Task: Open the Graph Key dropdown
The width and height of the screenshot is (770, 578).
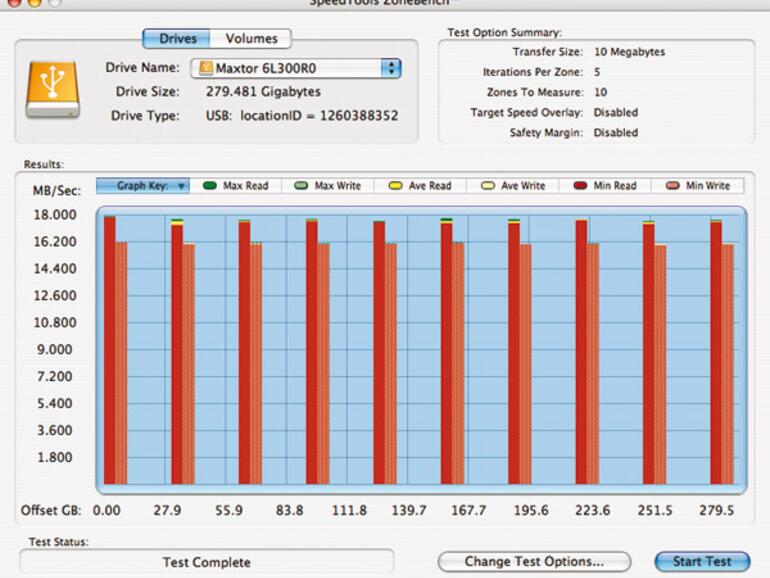Action: click(x=143, y=186)
